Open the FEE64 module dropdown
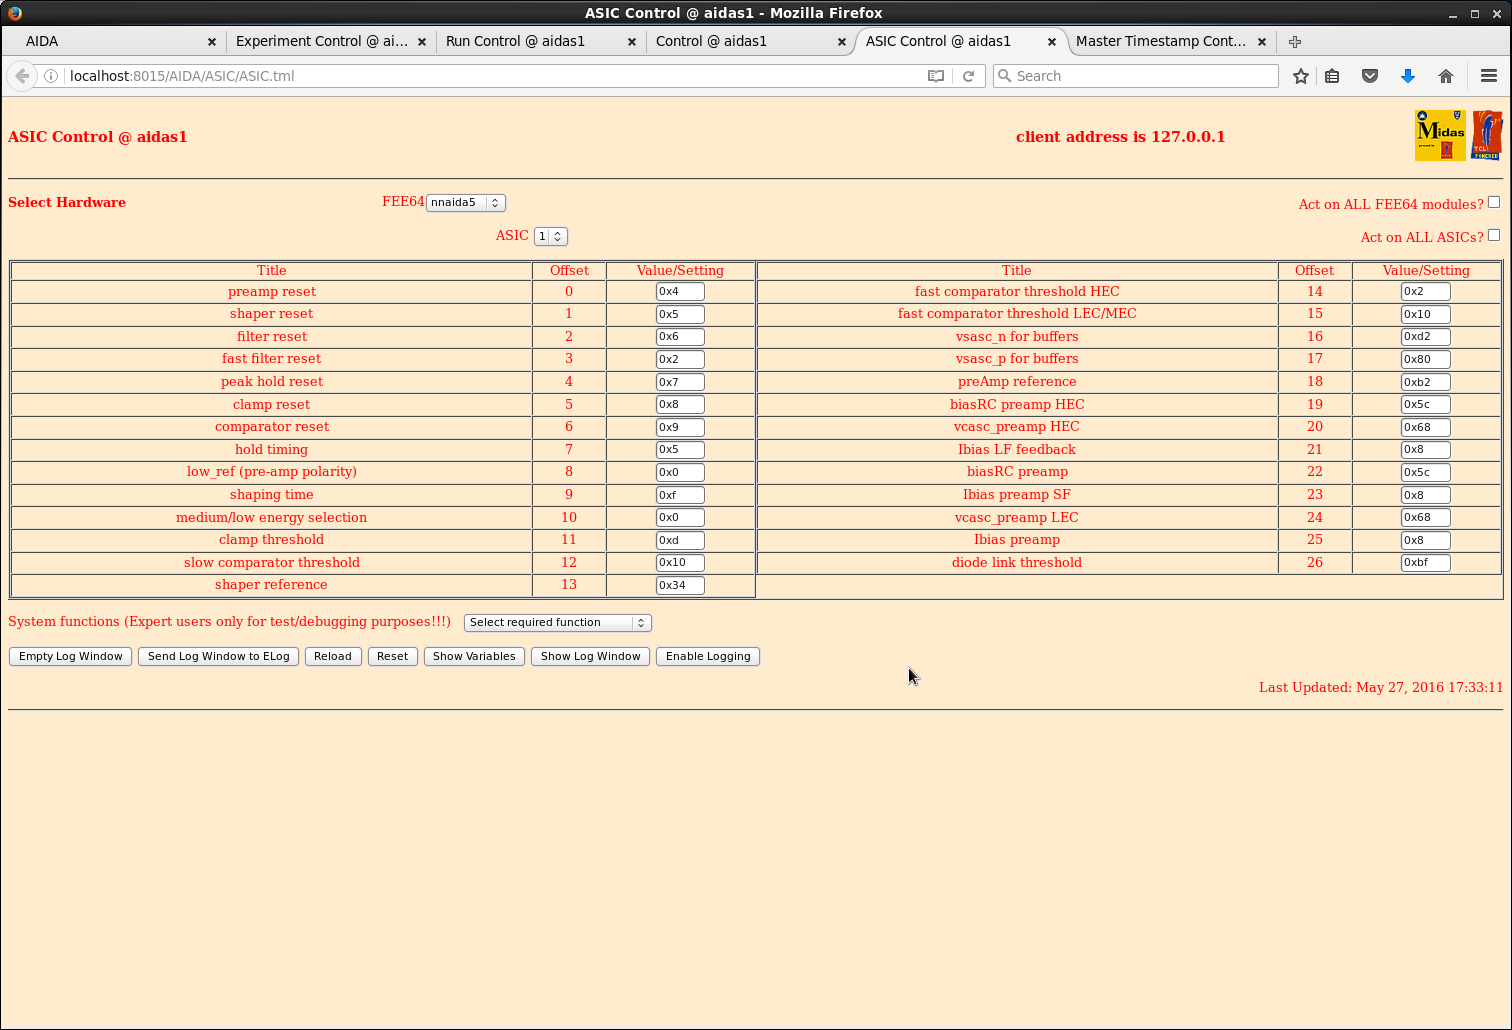This screenshot has width=1512, height=1030. (x=466, y=203)
